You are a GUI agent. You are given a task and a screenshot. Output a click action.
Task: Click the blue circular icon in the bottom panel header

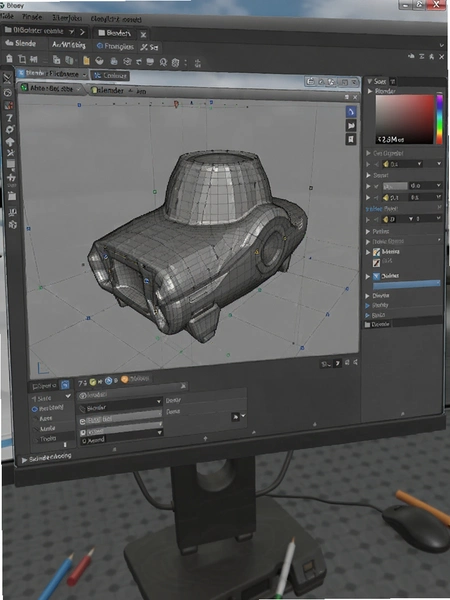[109, 381]
